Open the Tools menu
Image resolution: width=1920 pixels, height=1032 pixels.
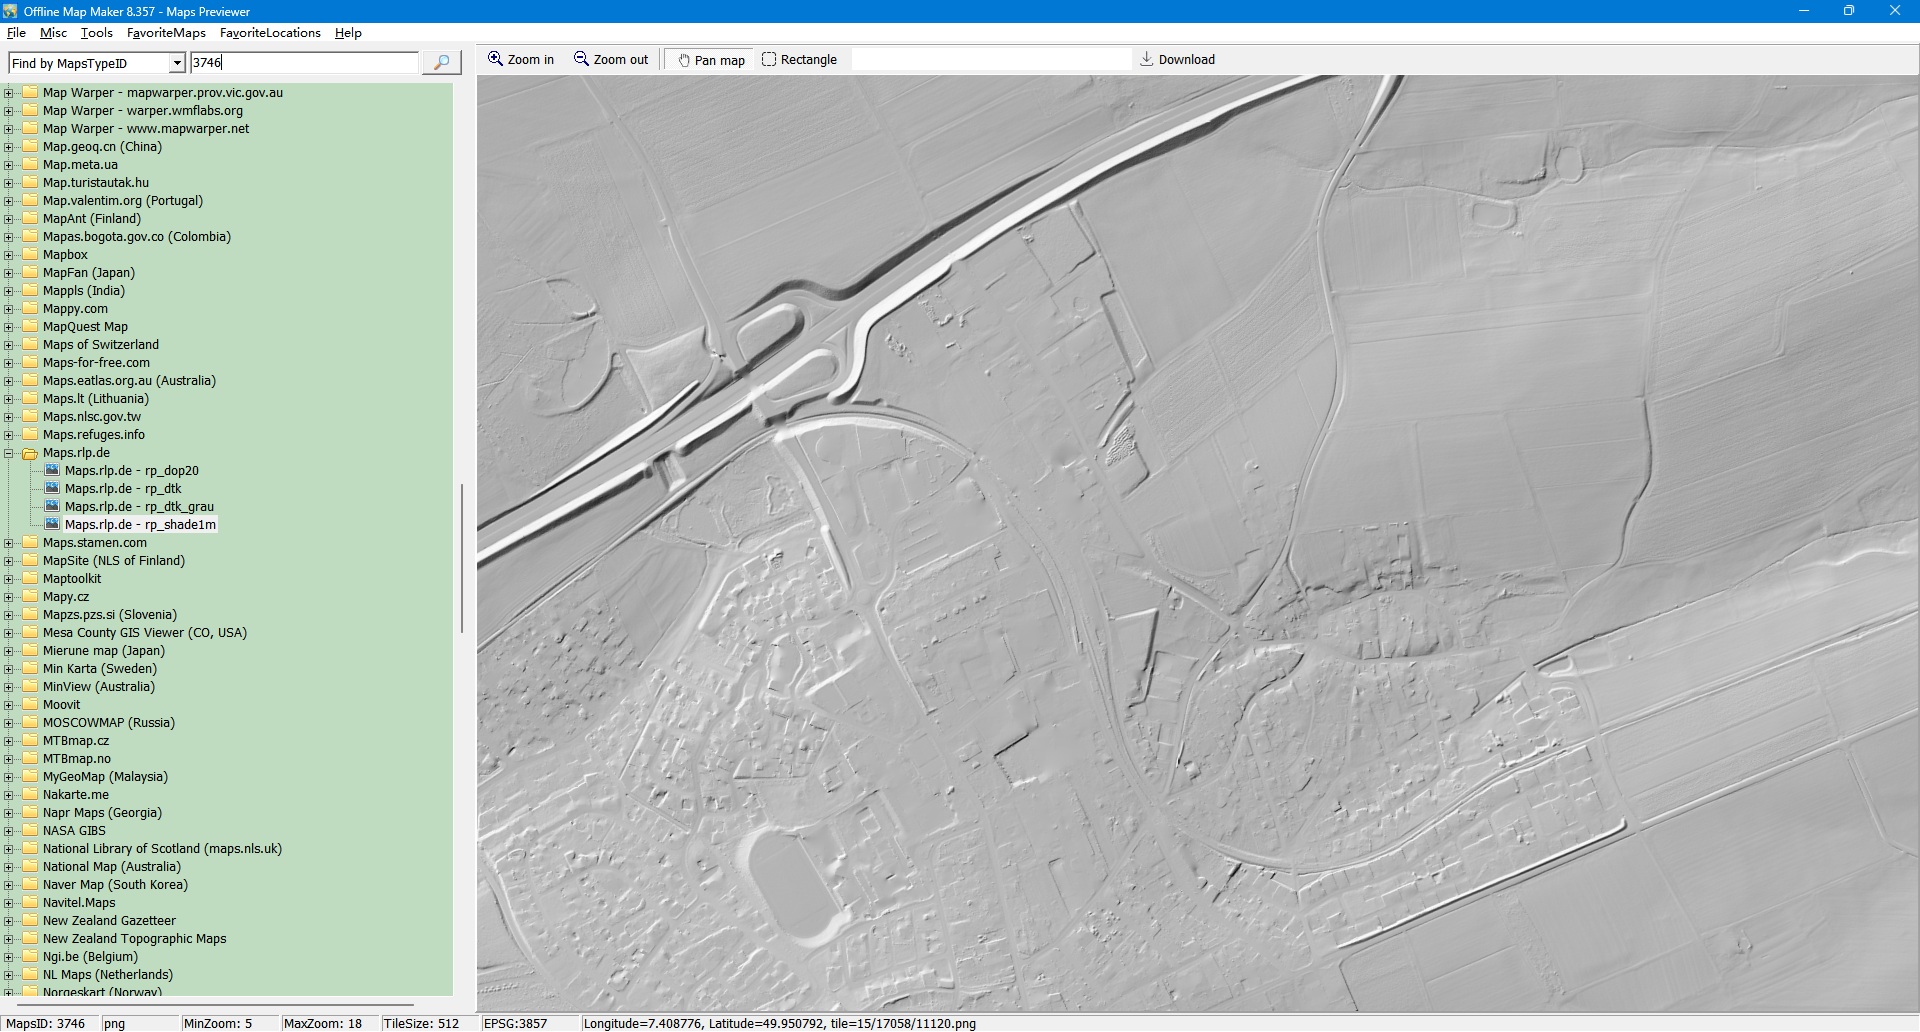[x=97, y=33]
